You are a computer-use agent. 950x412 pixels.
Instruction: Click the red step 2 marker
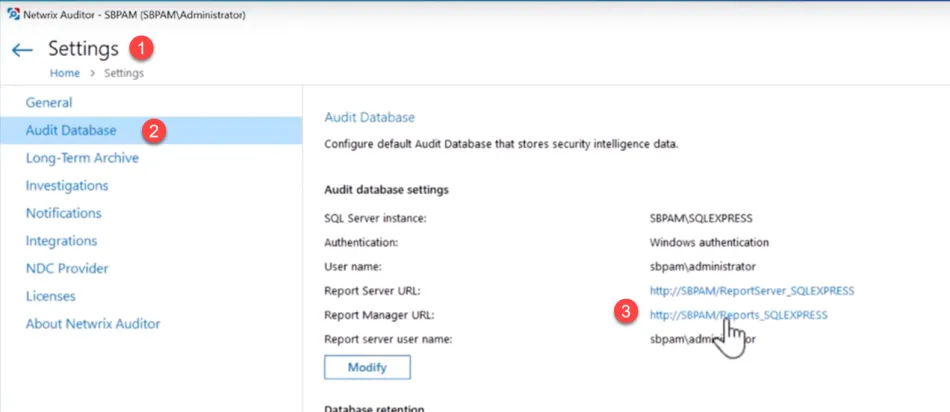(154, 130)
